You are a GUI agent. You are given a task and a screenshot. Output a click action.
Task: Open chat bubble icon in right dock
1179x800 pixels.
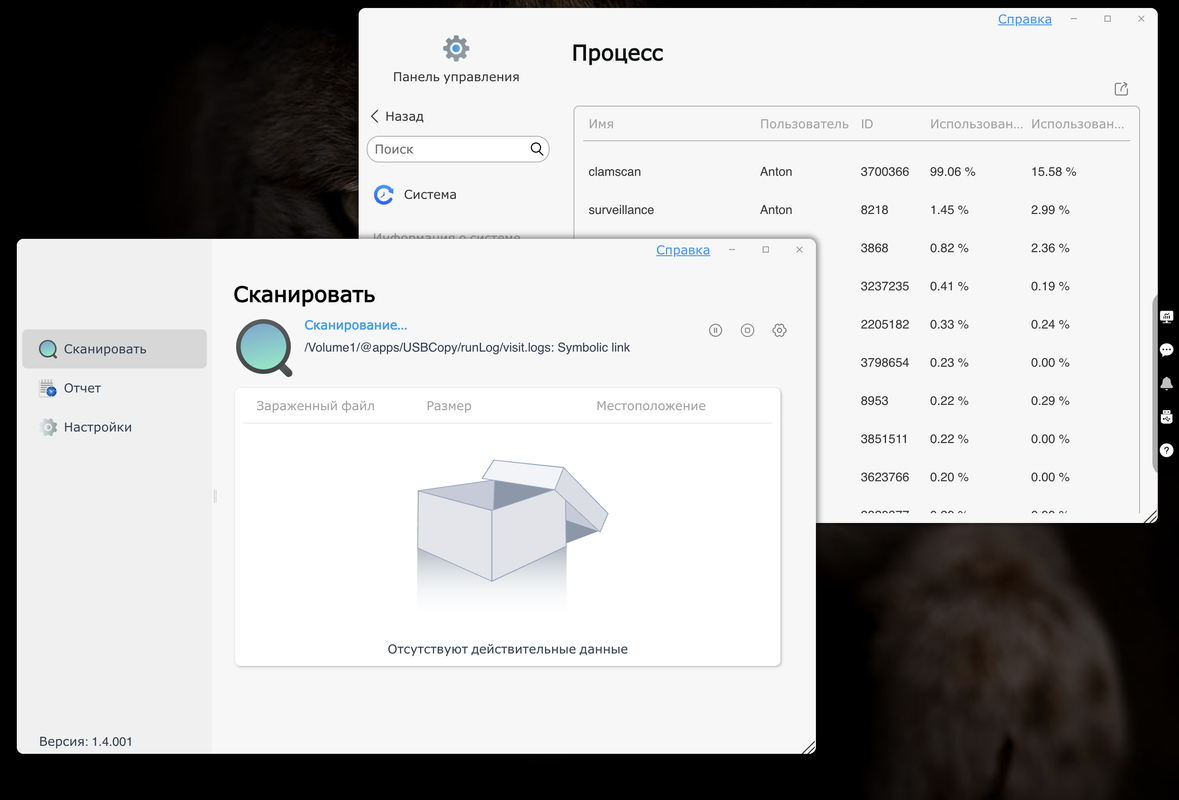coord(1166,350)
